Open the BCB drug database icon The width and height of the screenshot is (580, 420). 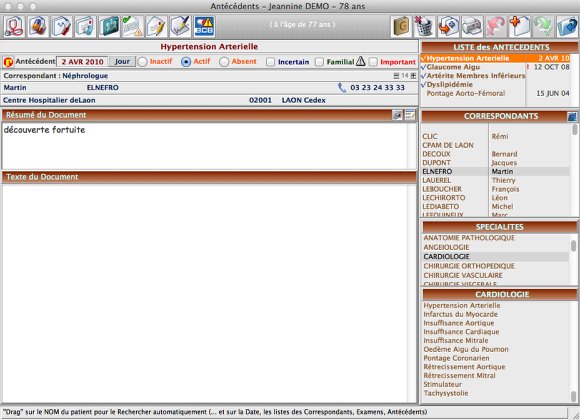coord(204,27)
